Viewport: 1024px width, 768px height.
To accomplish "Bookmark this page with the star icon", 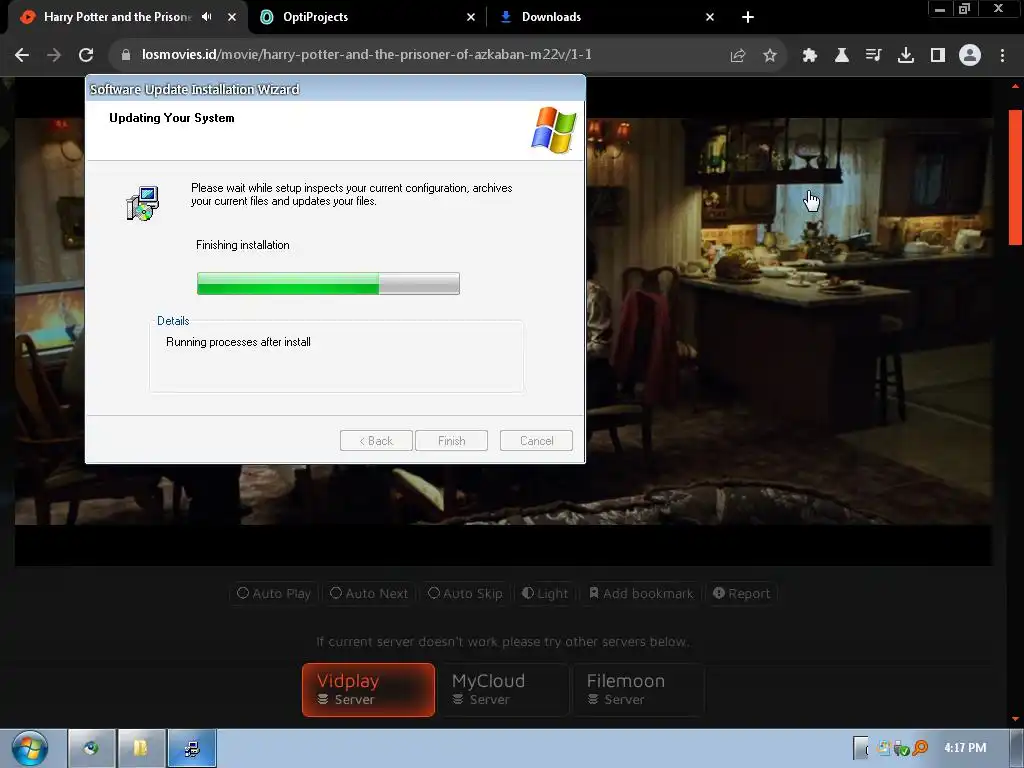I will pyautogui.click(x=770, y=55).
